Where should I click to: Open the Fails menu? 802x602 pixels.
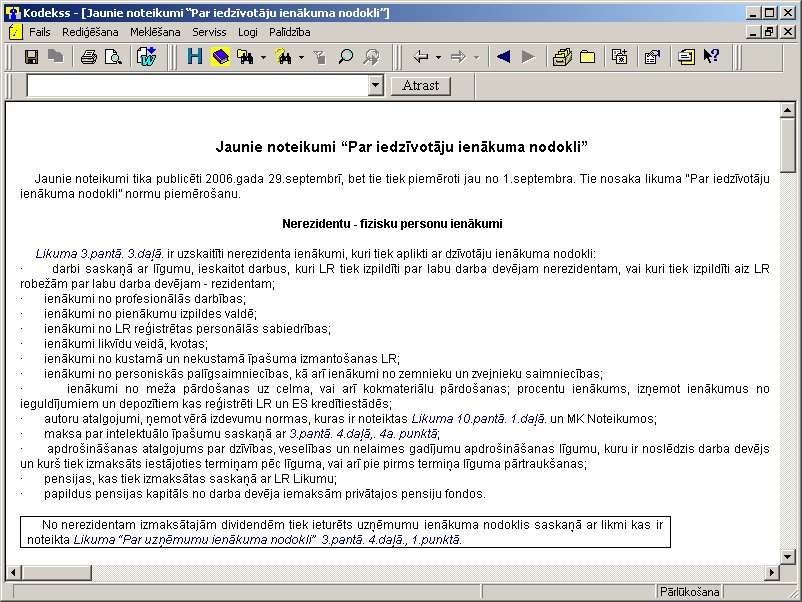click(x=39, y=32)
